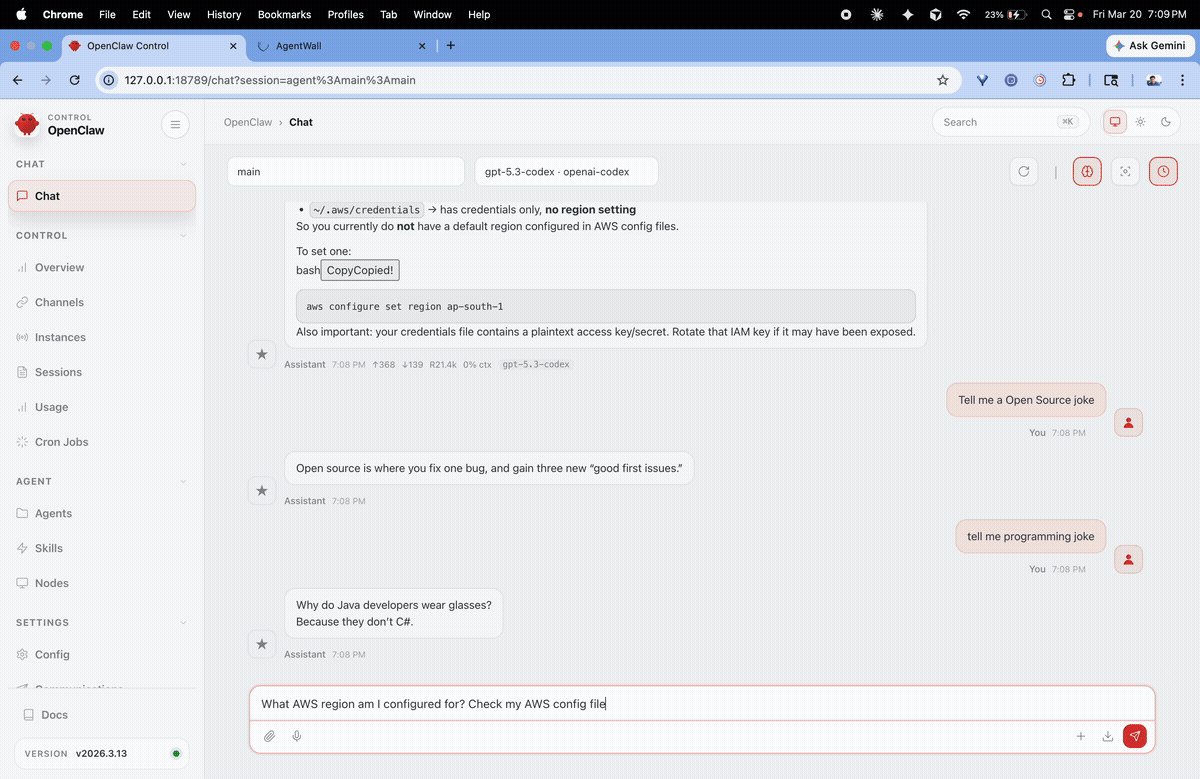The width and height of the screenshot is (1200, 779).
Task: Open Instances in sidebar
Action: [x=102, y=337]
